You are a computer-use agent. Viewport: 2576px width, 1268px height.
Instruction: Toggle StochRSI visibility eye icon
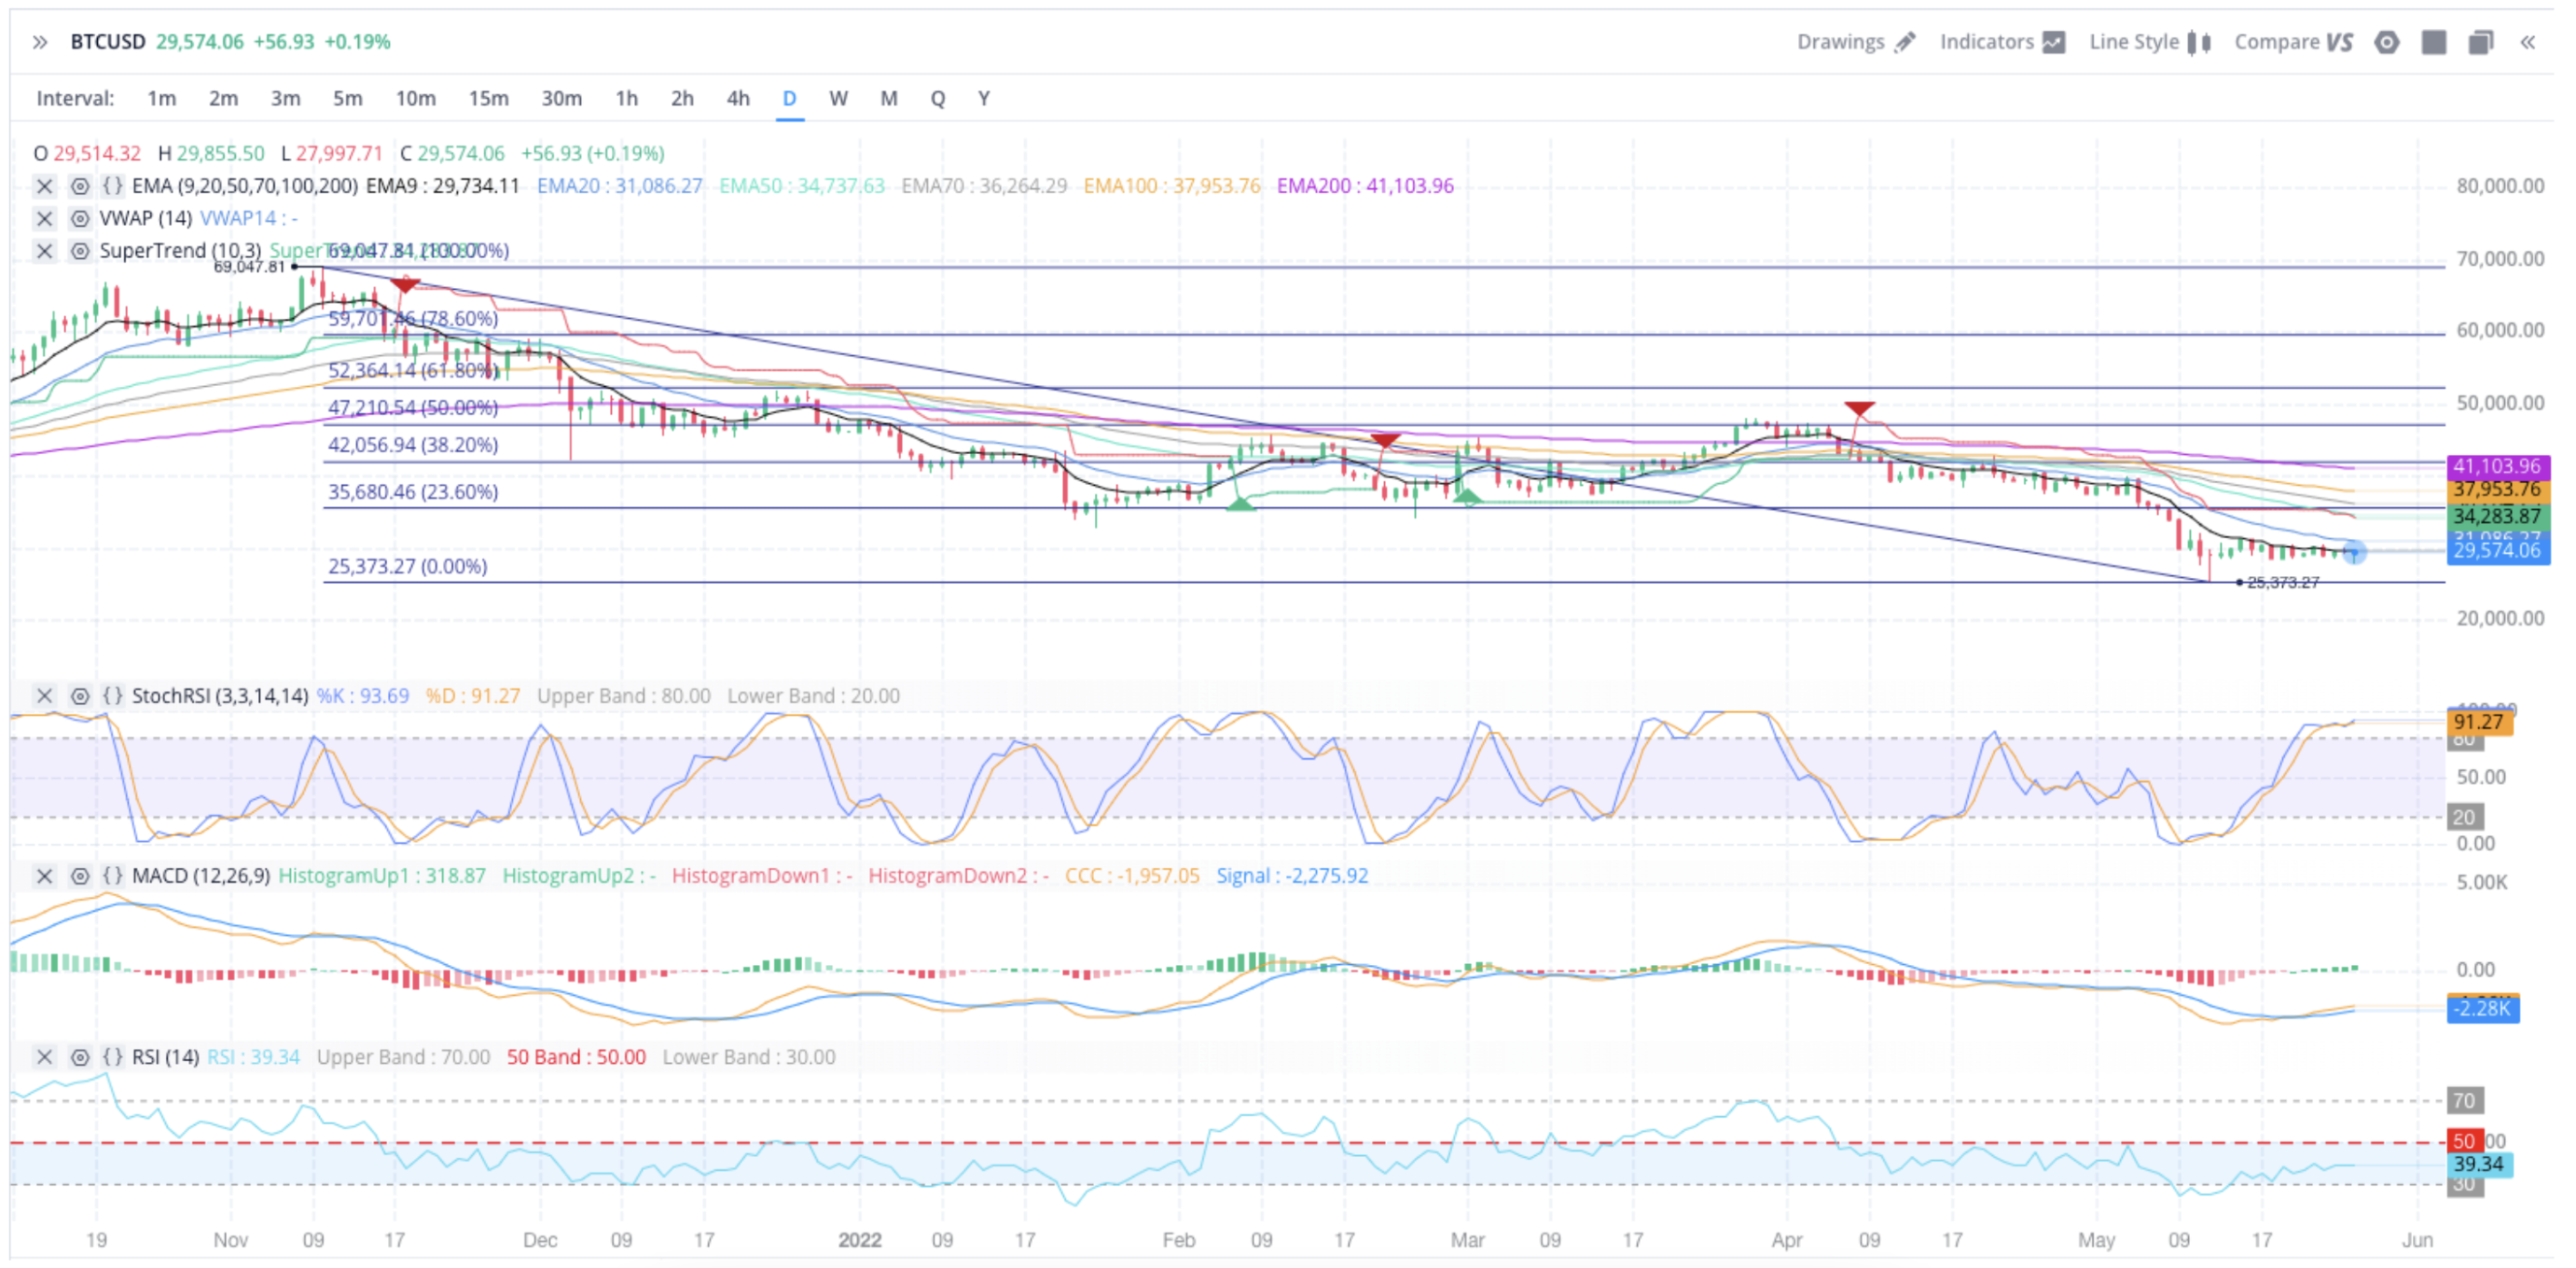coord(80,696)
